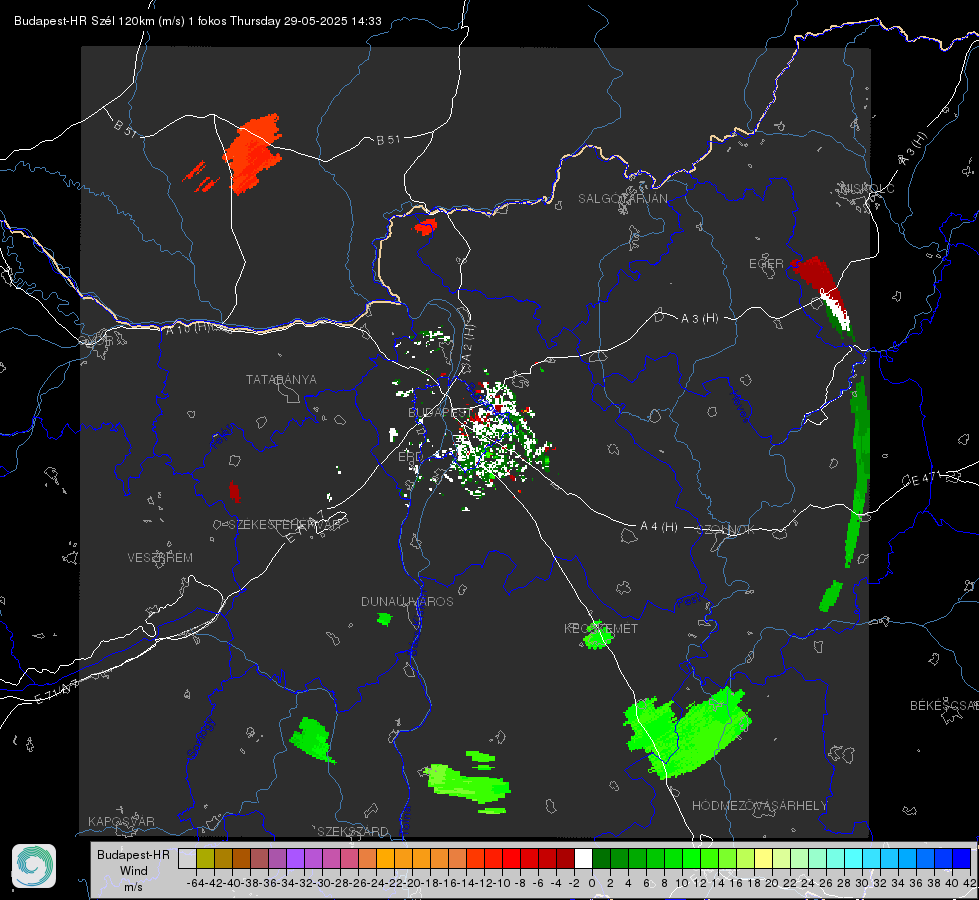Click the small red echo west of Székesfehérvár

(x=234, y=492)
